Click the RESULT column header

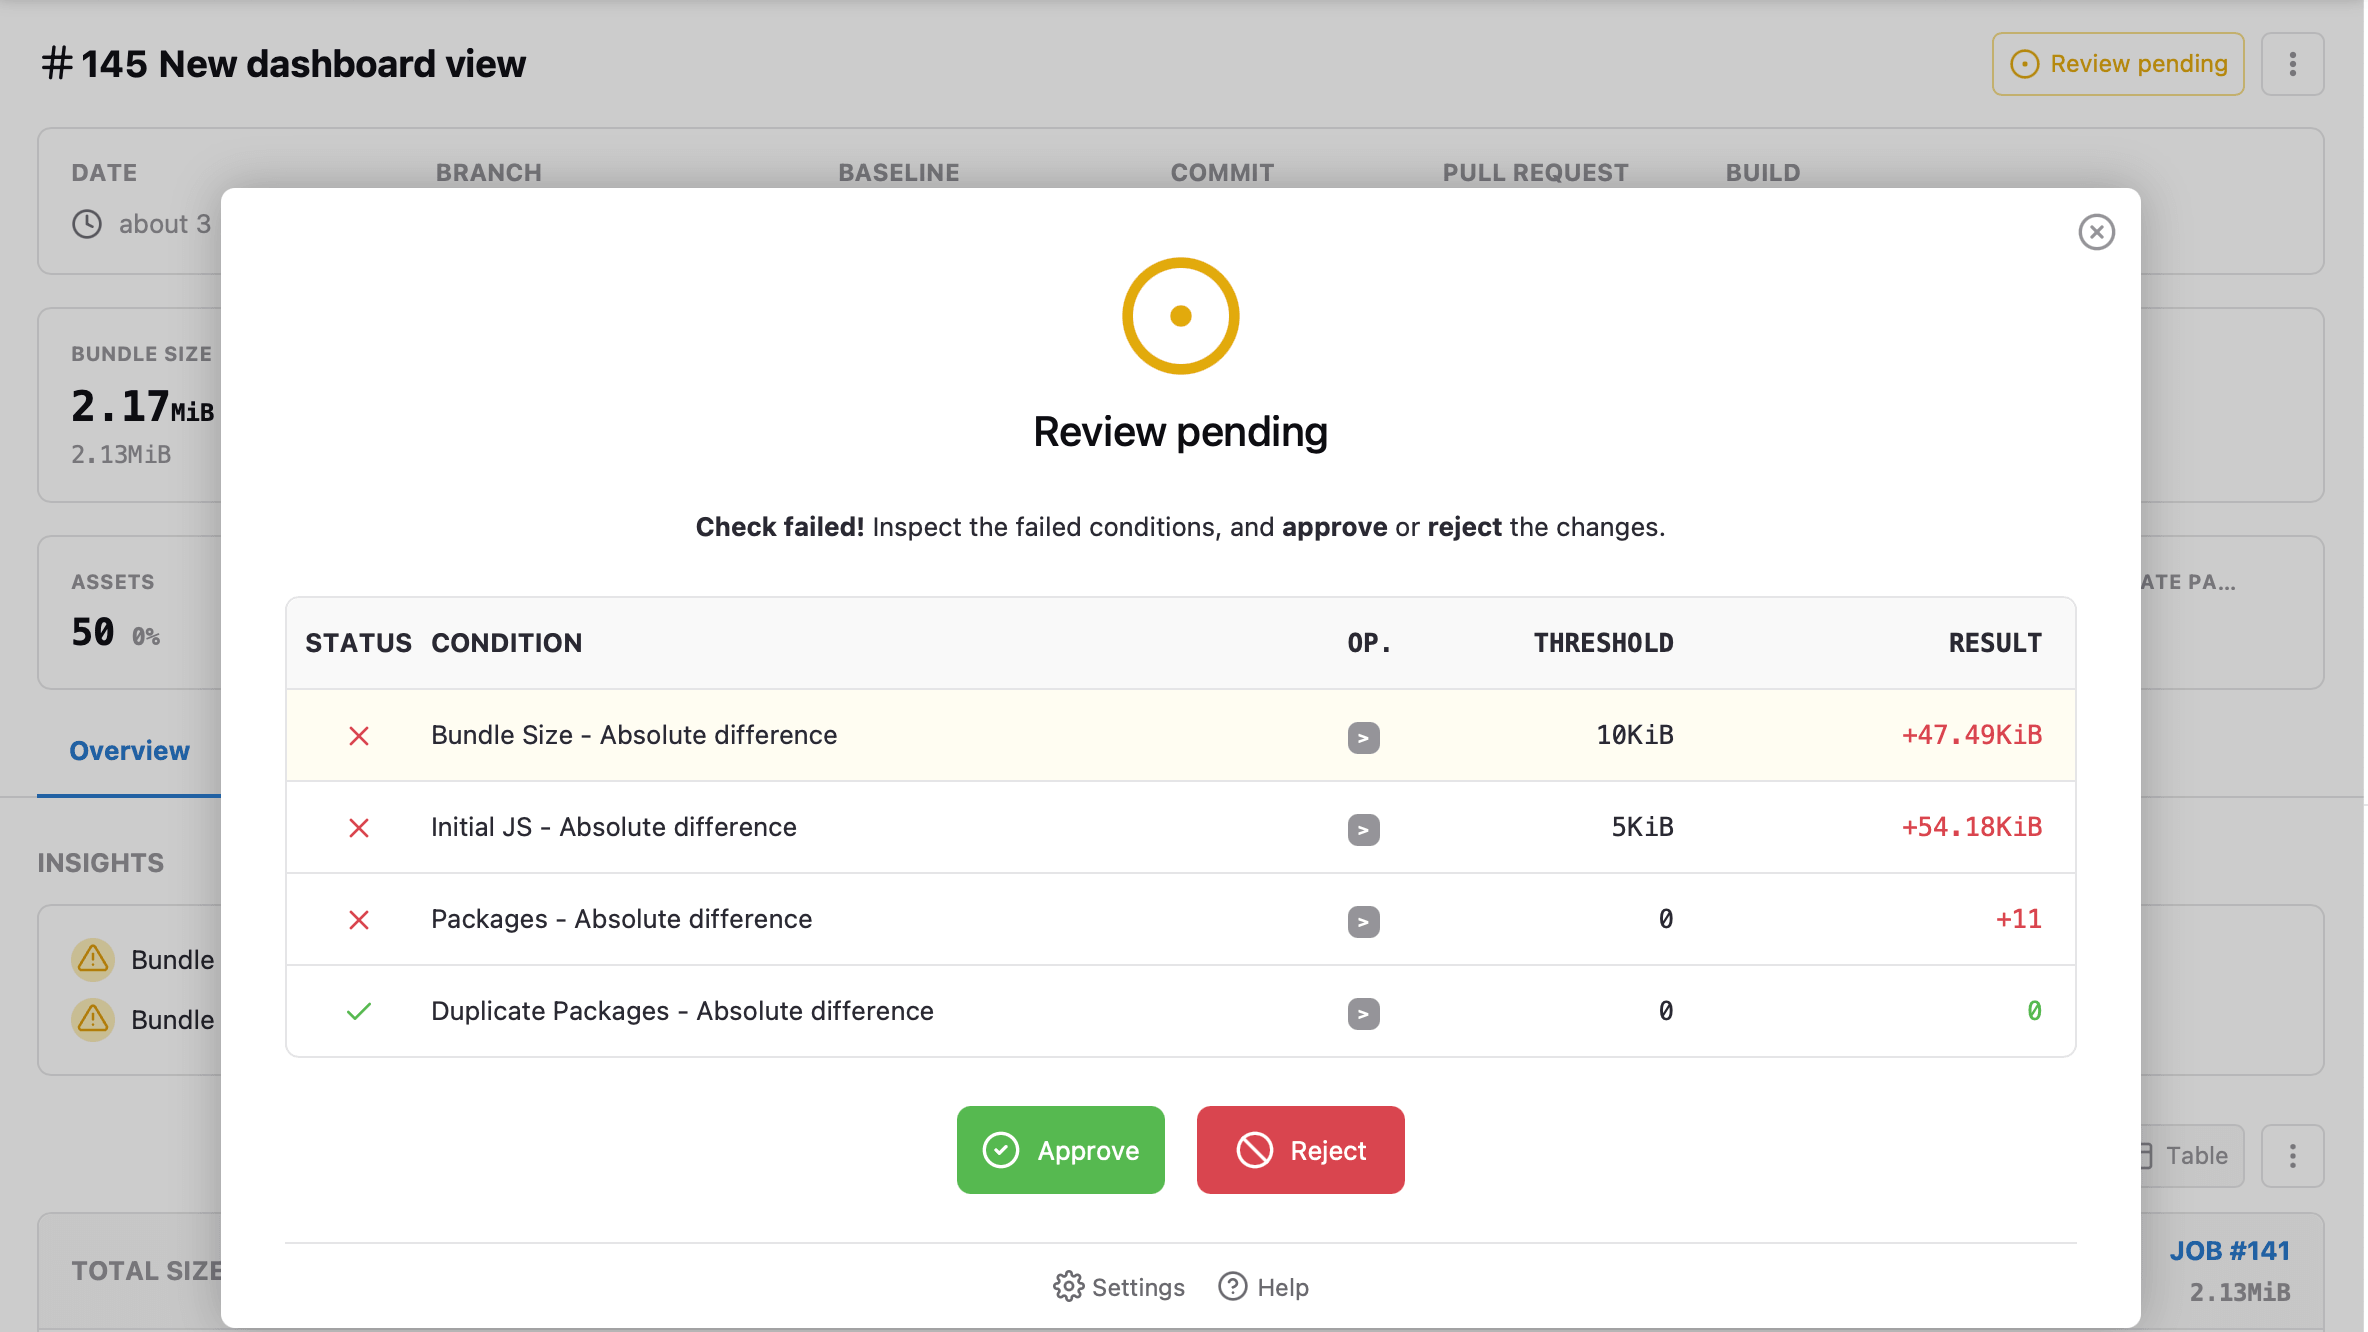point(1995,643)
